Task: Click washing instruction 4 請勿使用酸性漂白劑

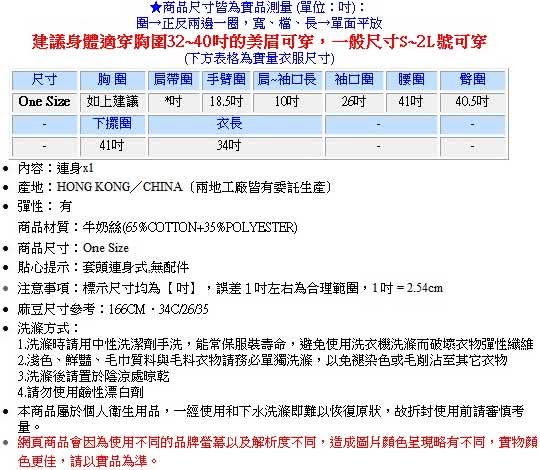Action: click(x=81, y=392)
